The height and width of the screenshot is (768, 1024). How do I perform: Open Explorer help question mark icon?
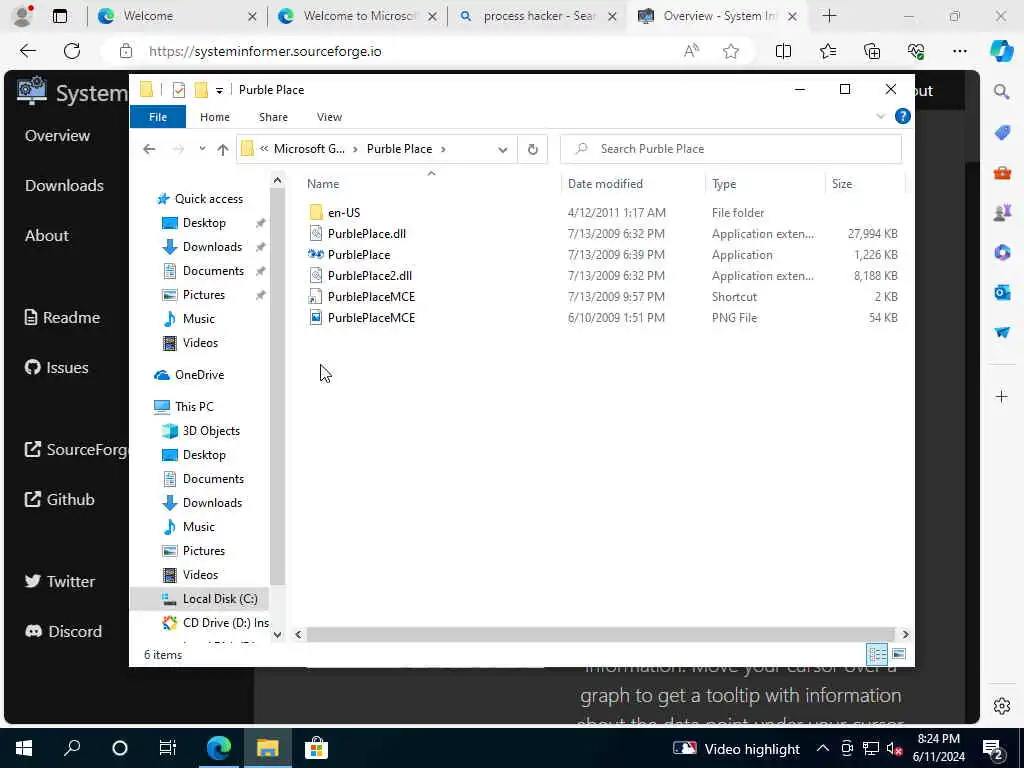[903, 116]
